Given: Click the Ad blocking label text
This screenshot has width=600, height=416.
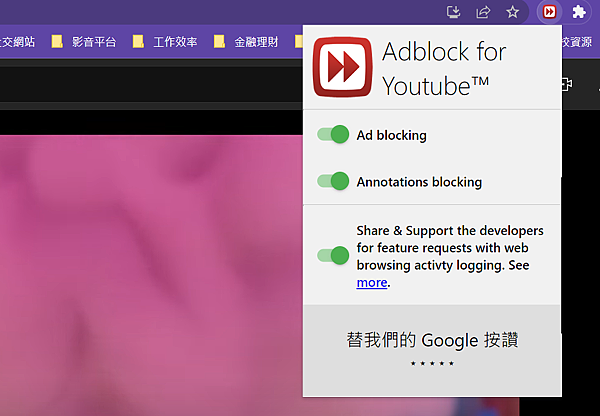Looking at the screenshot, I should point(391,135).
